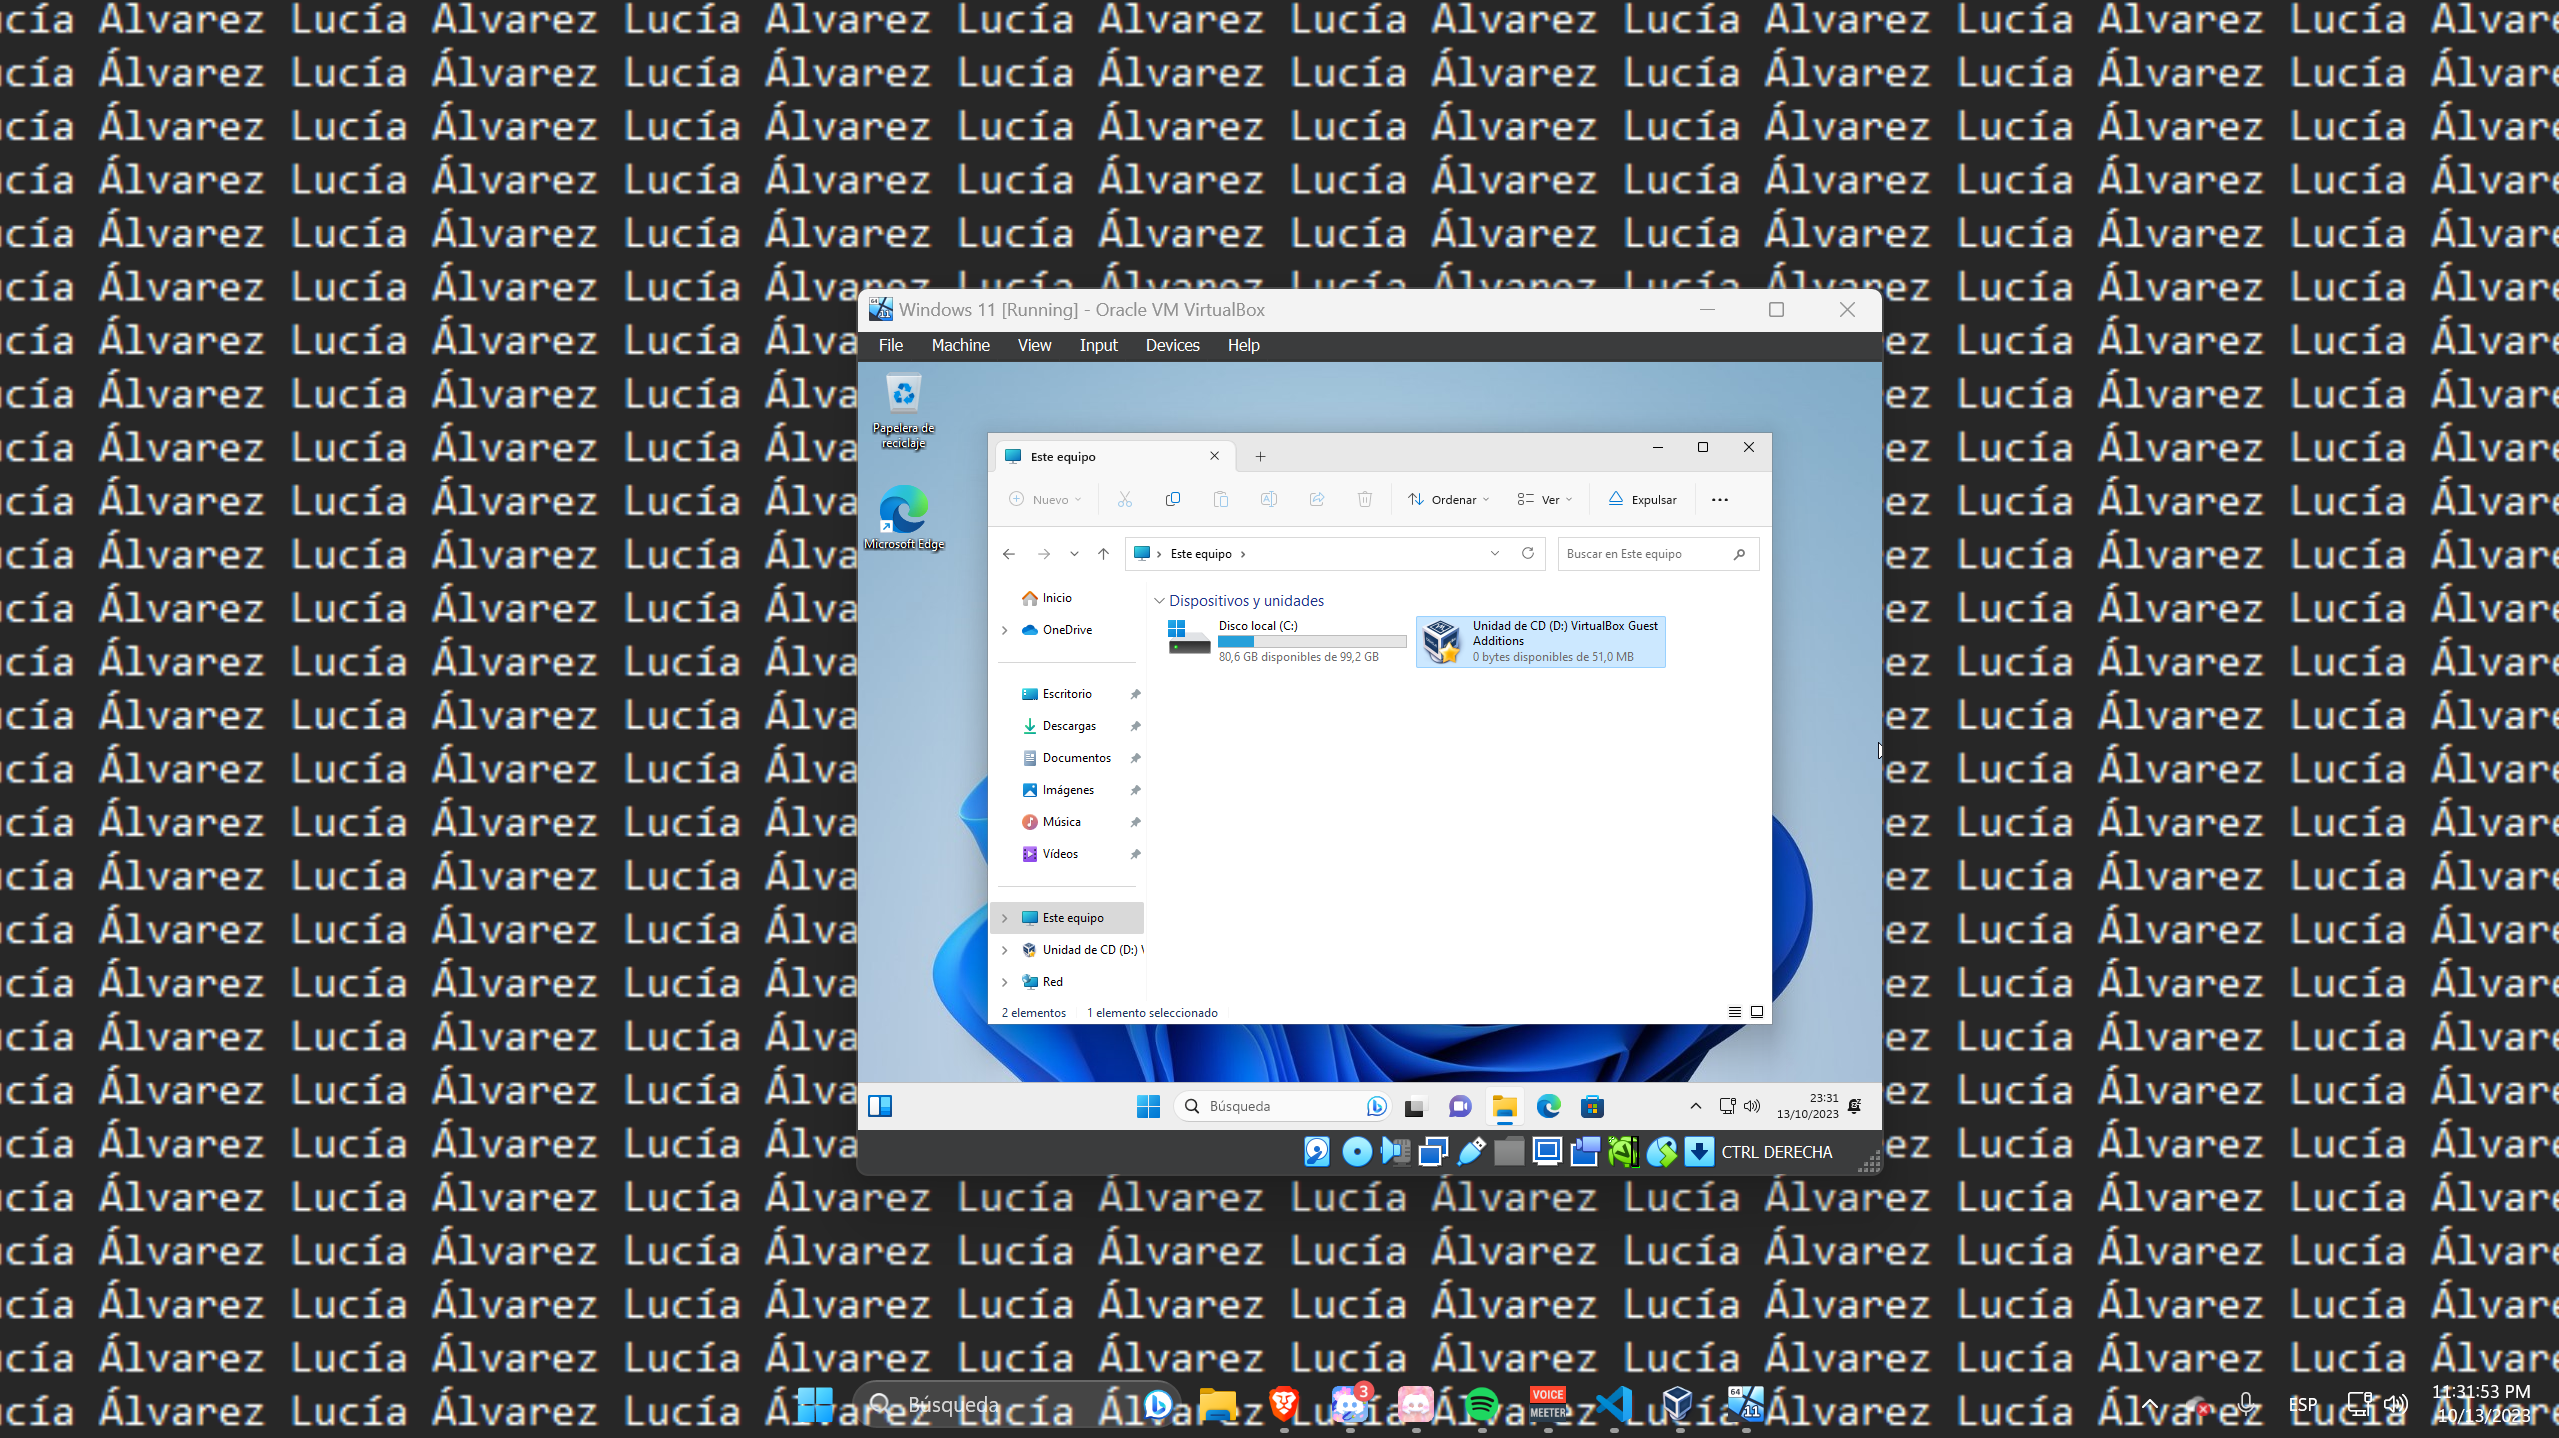Open the Devices menu in VirtualBox

(x=1171, y=345)
